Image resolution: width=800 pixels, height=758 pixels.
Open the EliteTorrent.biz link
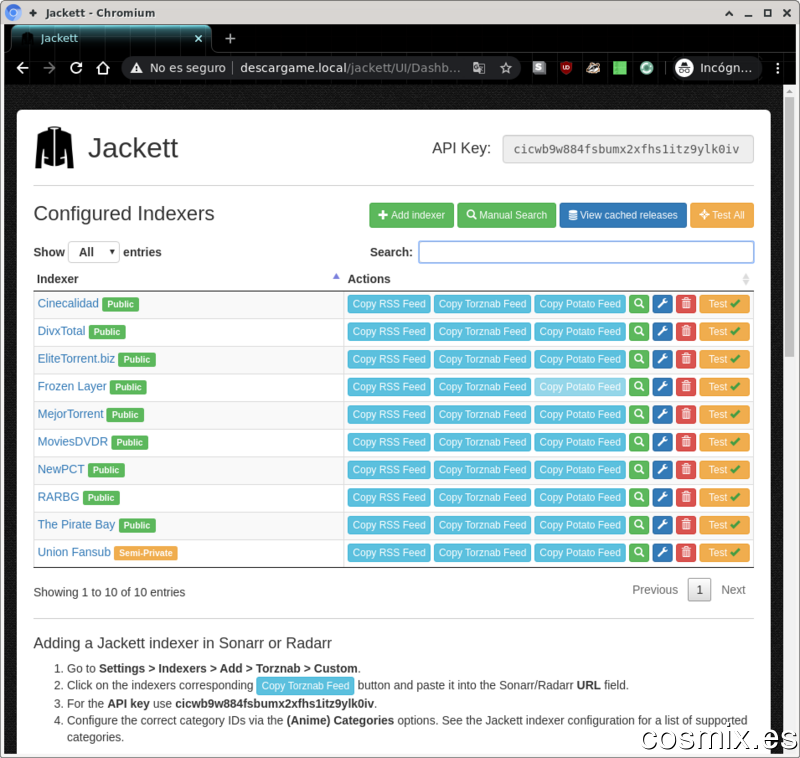pos(76,359)
